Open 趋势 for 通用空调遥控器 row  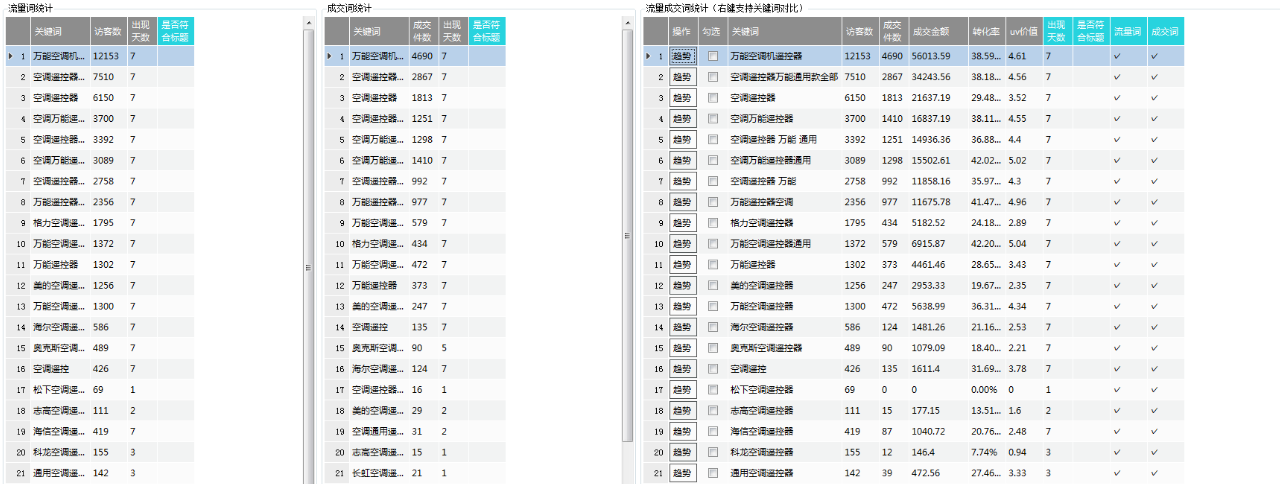682,473
